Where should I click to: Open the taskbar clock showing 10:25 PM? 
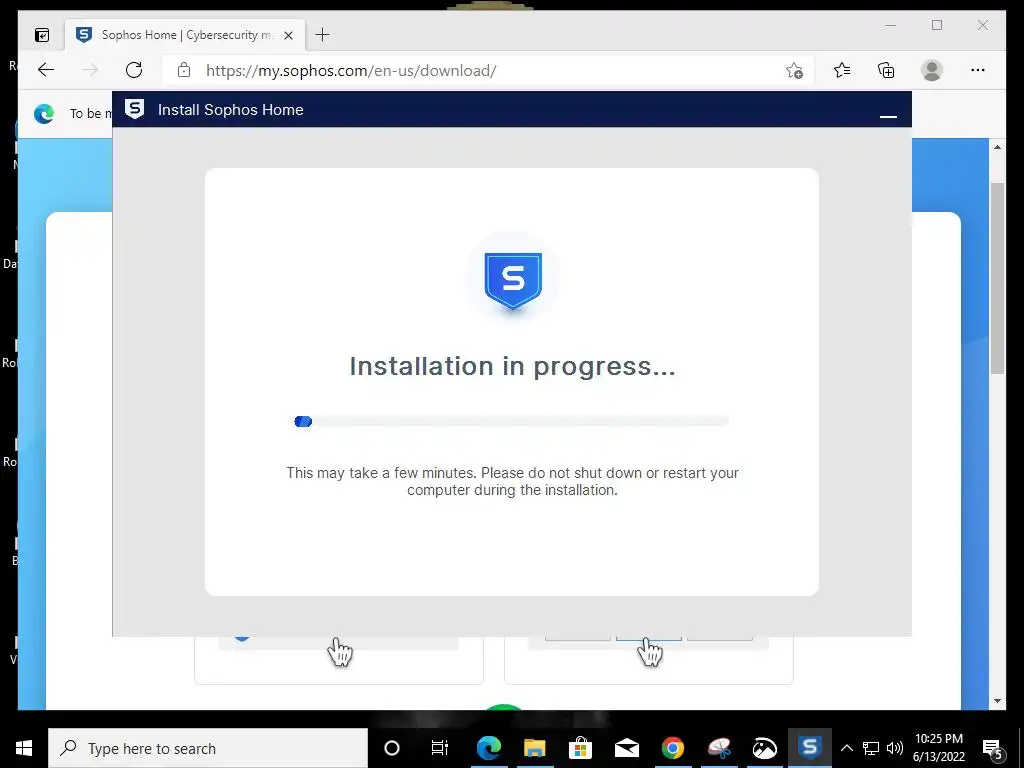click(x=939, y=748)
